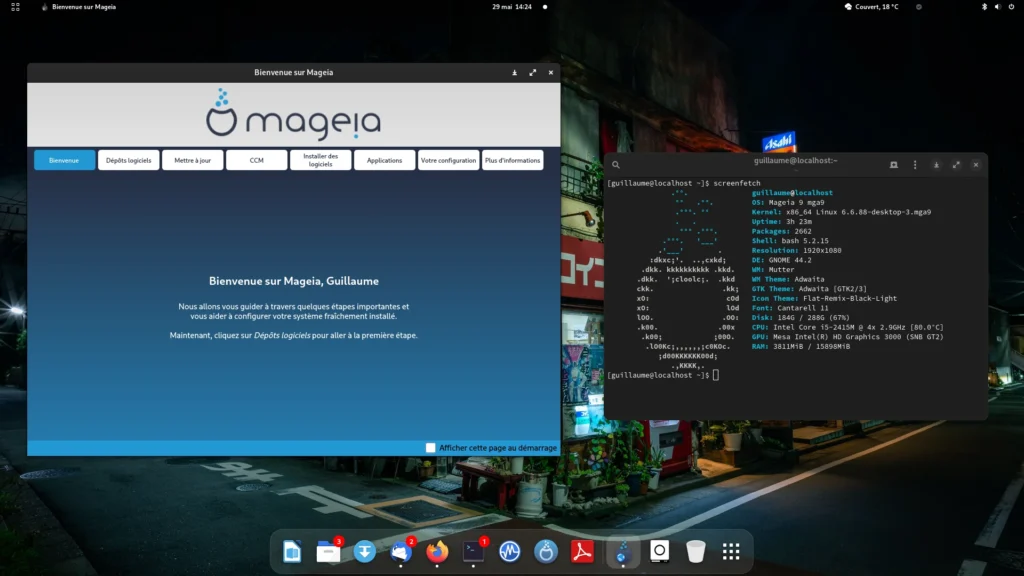Switch to Terminal via the dock icon

(x=473, y=552)
